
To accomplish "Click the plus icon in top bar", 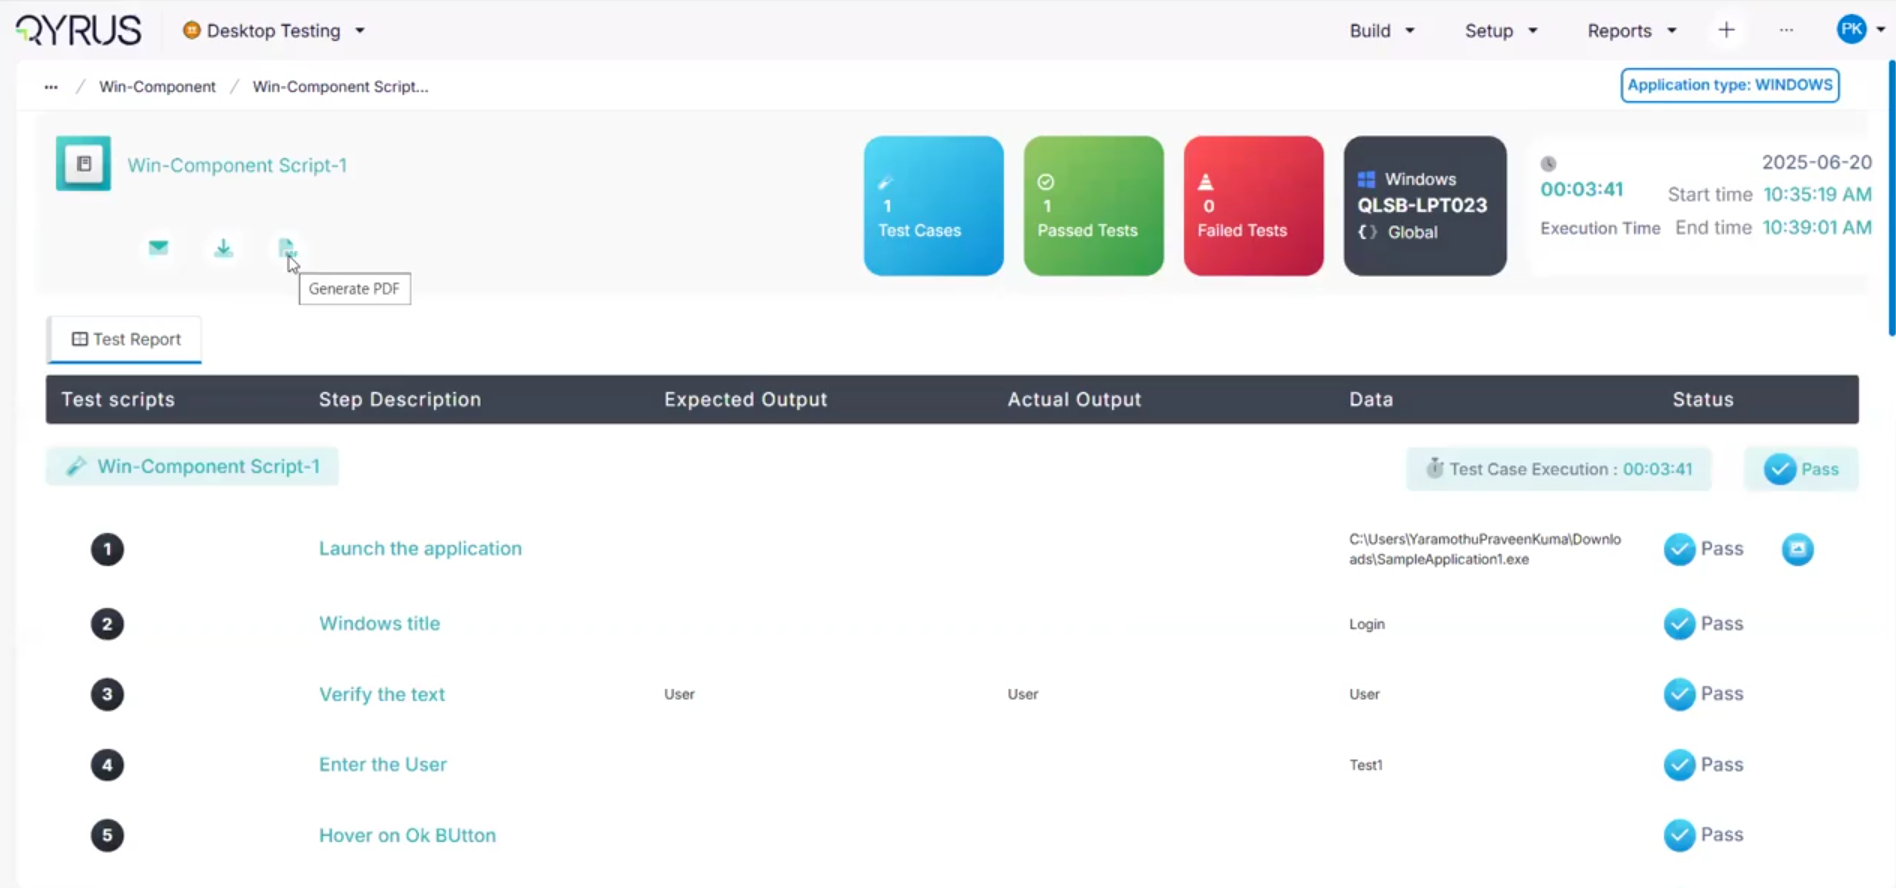I will point(1726,30).
